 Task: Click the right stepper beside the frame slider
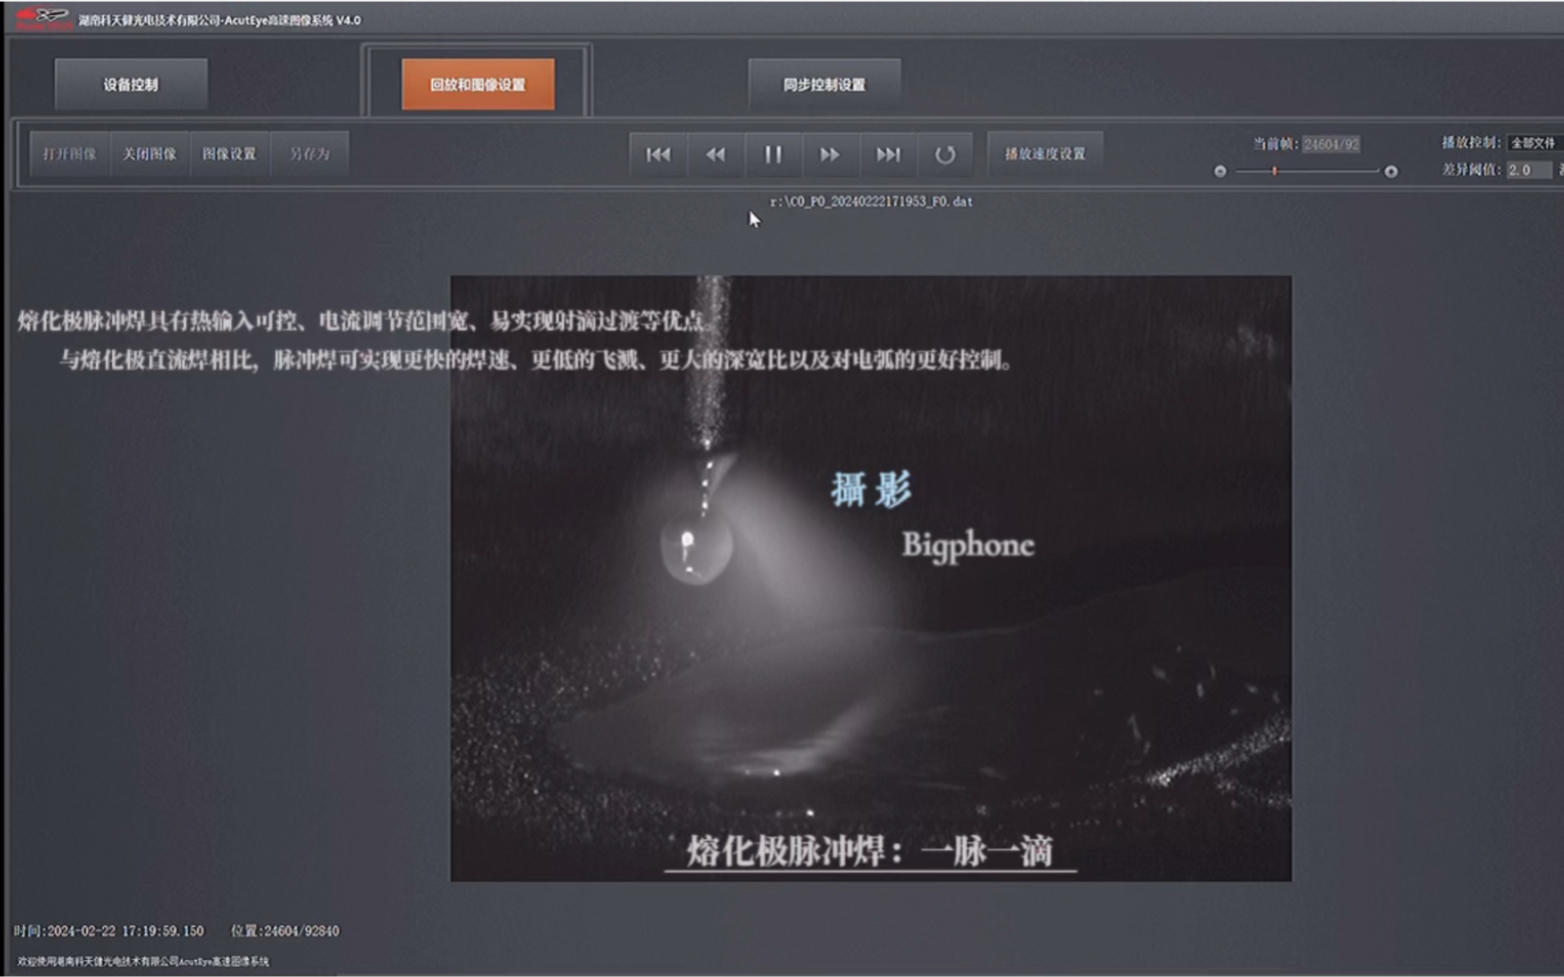pyautogui.click(x=1390, y=171)
